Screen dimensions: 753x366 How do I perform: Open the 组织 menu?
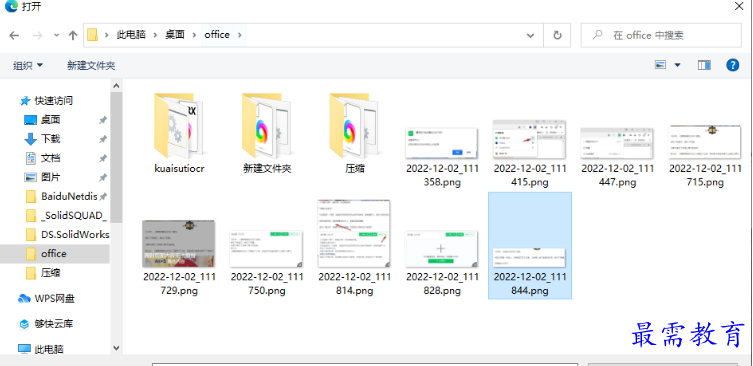click(x=28, y=65)
